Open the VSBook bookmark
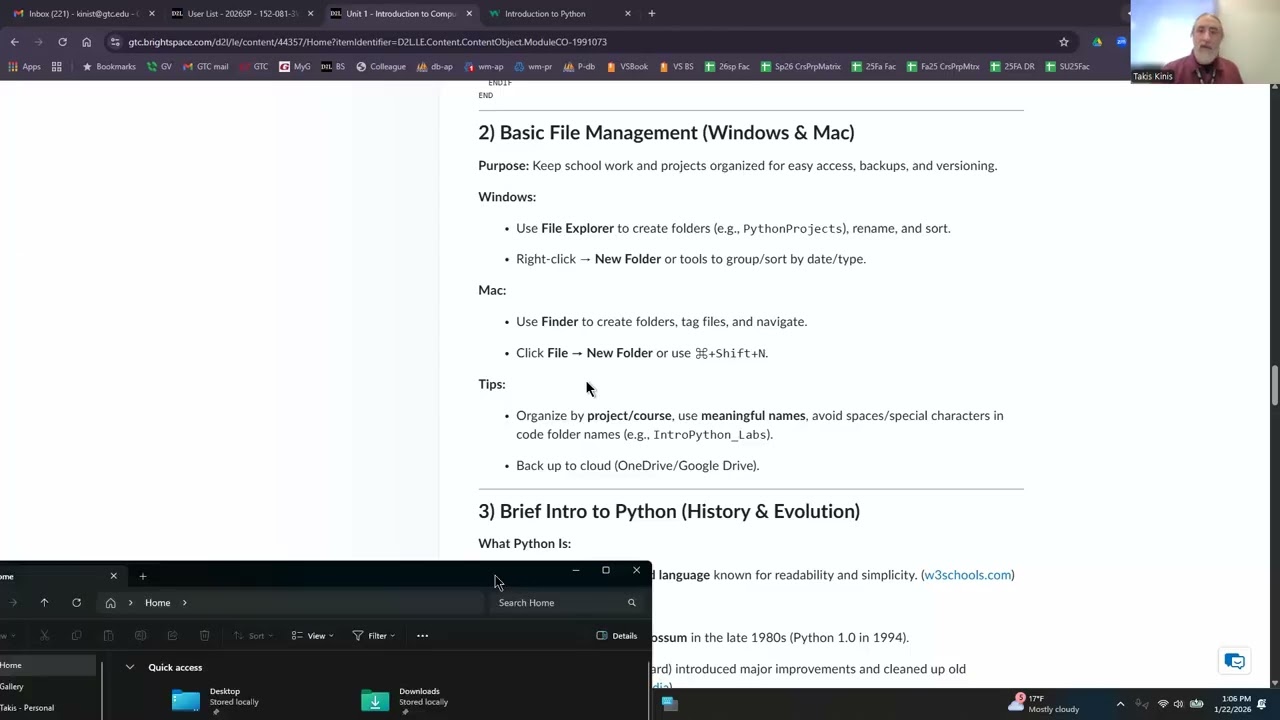 tap(627, 67)
